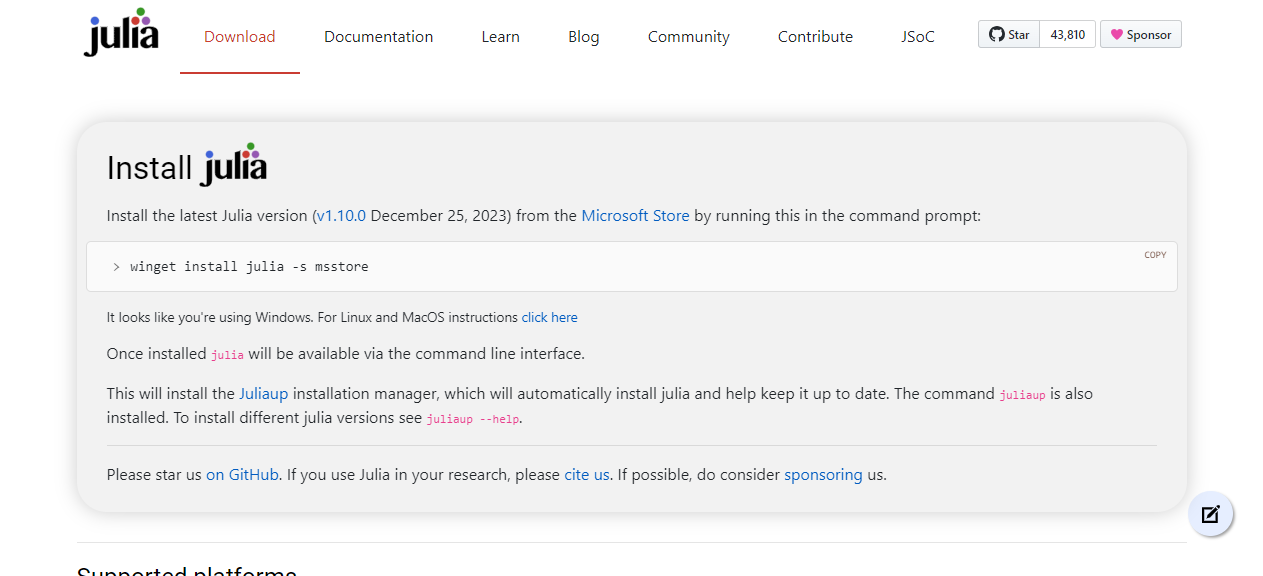Navigate to the Community page
The height and width of the screenshot is (576, 1263).
point(688,37)
